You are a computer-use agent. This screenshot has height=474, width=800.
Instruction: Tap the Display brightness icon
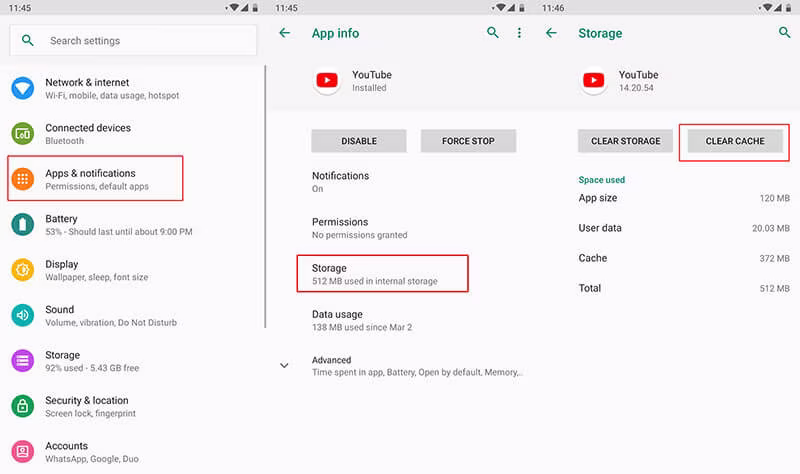click(22, 270)
